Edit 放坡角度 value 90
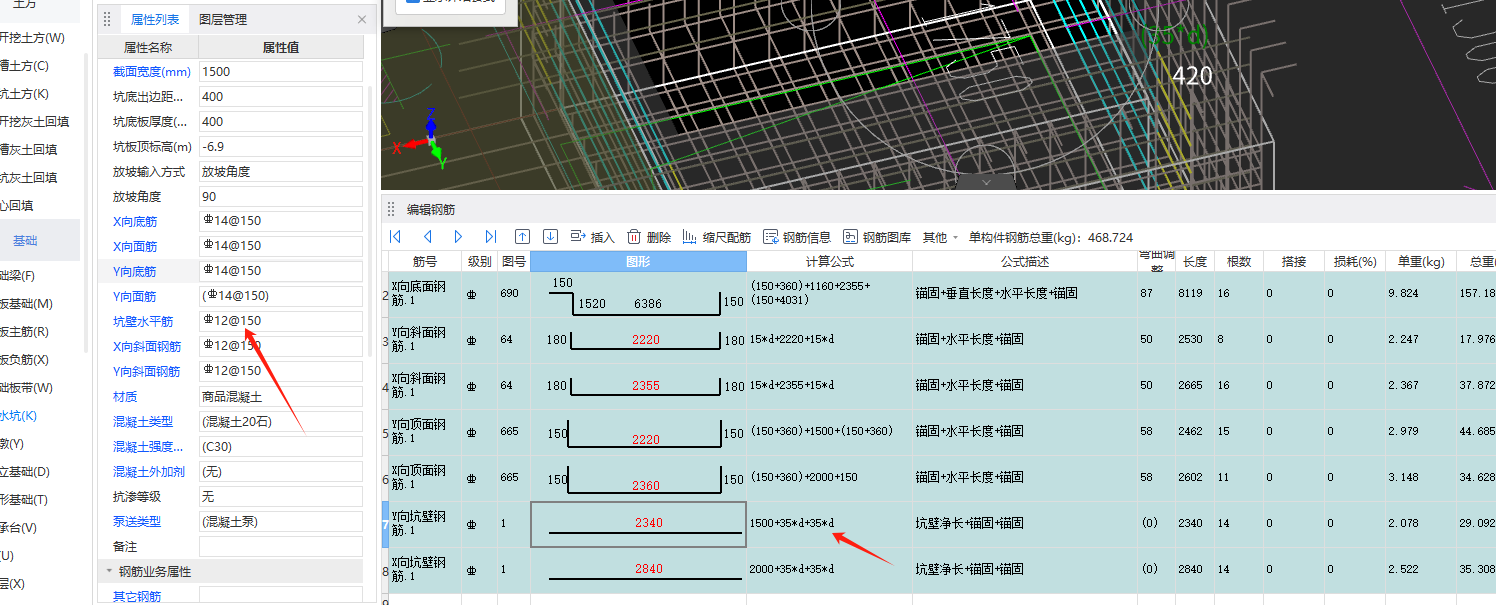 click(281, 196)
